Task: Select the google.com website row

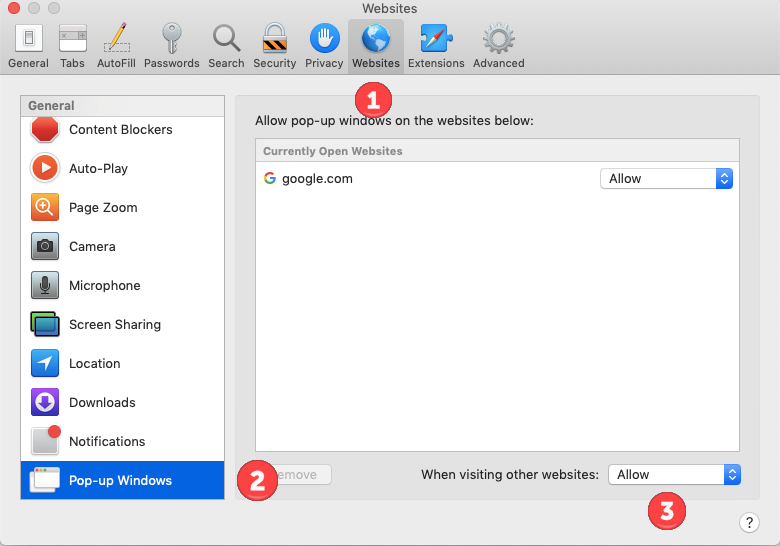Action: point(497,179)
